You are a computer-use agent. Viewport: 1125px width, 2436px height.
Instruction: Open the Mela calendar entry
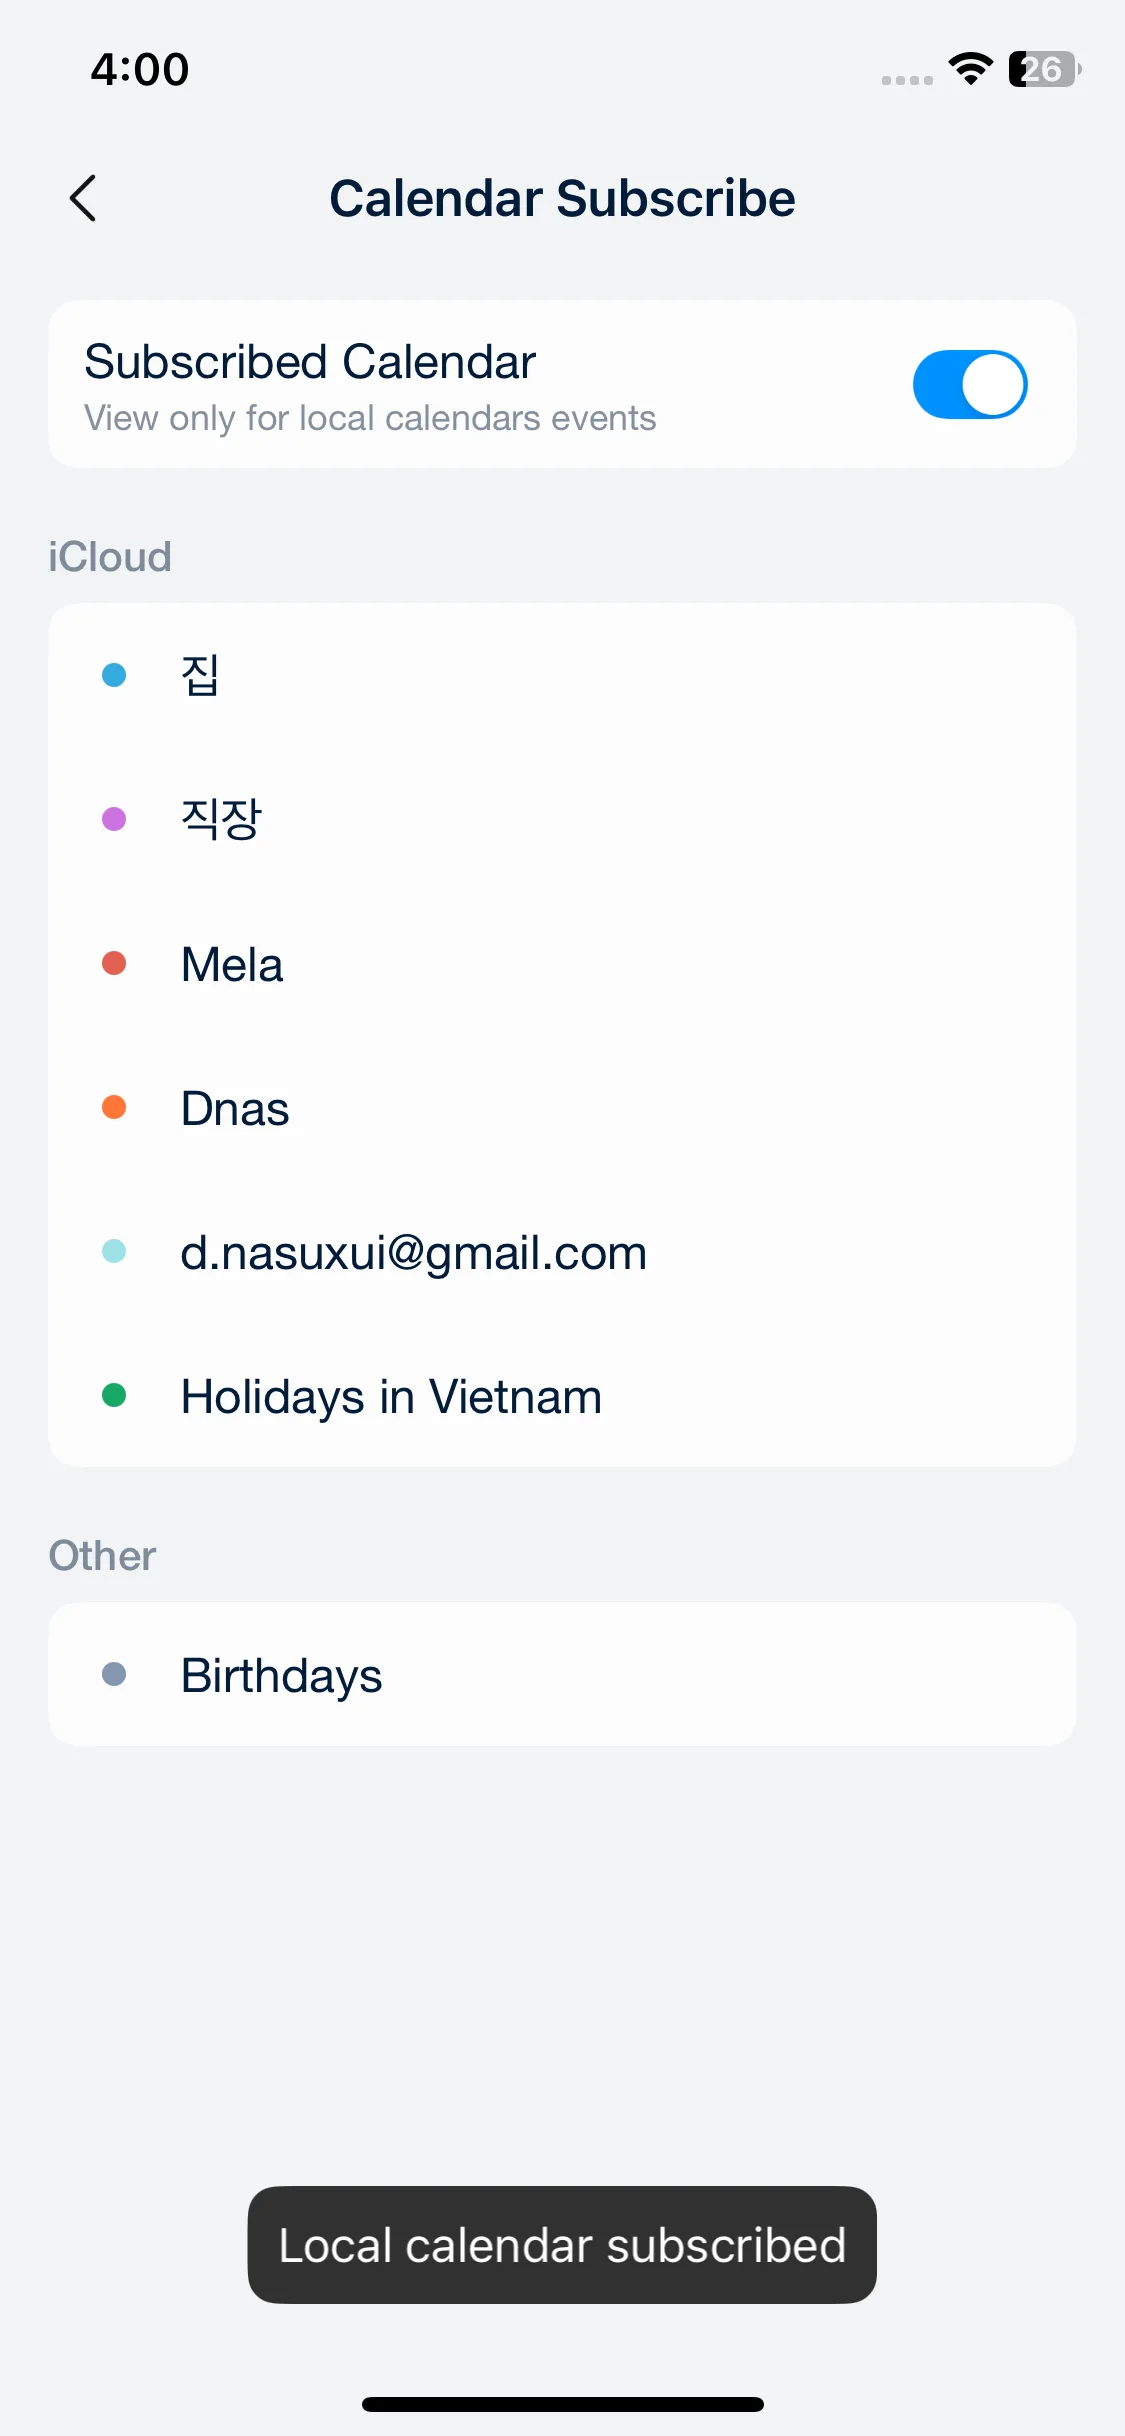click(562, 964)
